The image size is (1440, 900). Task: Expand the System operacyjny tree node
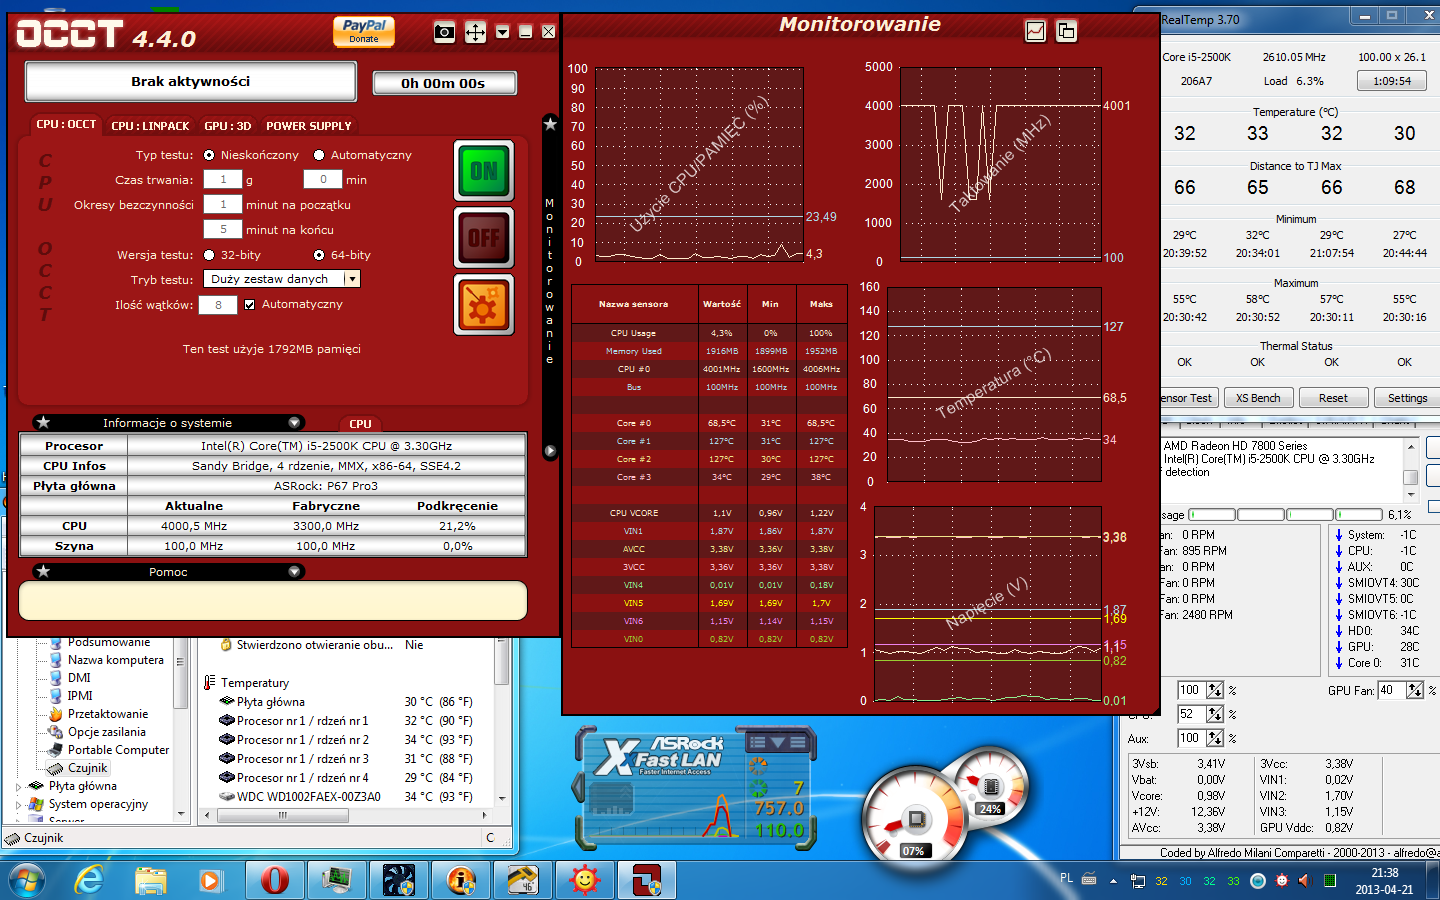[x=19, y=805]
